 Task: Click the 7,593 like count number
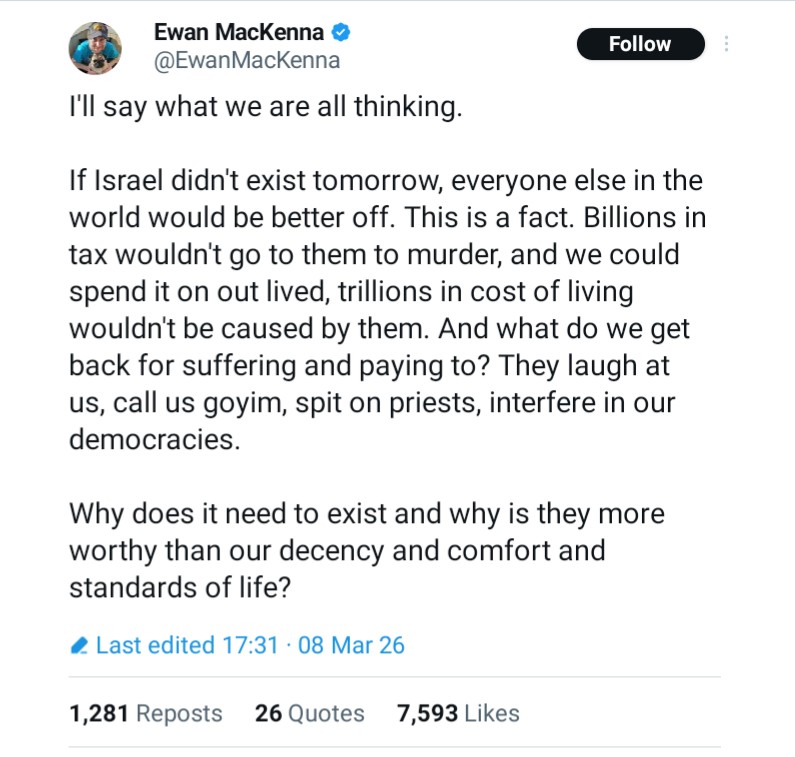(427, 713)
